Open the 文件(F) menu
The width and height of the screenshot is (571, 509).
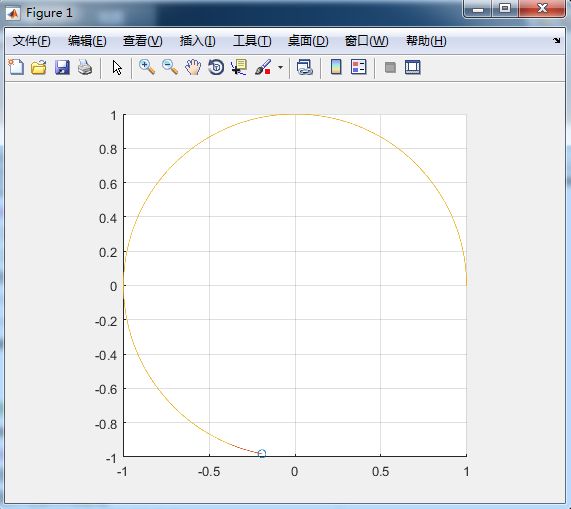click(x=32, y=41)
